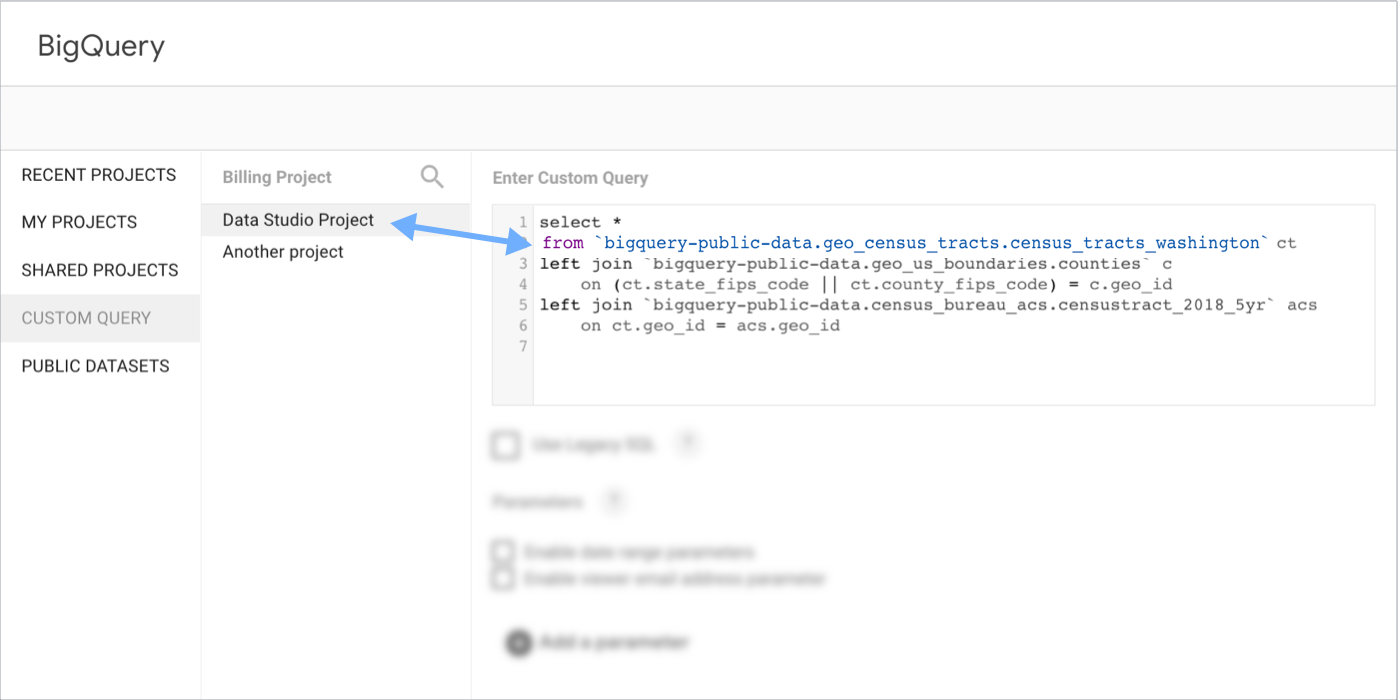Image resolution: width=1398 pixels, height=700 pixels.
Task: Enable date range parameters
Action: pyautogui.click(x=503, y=550)
